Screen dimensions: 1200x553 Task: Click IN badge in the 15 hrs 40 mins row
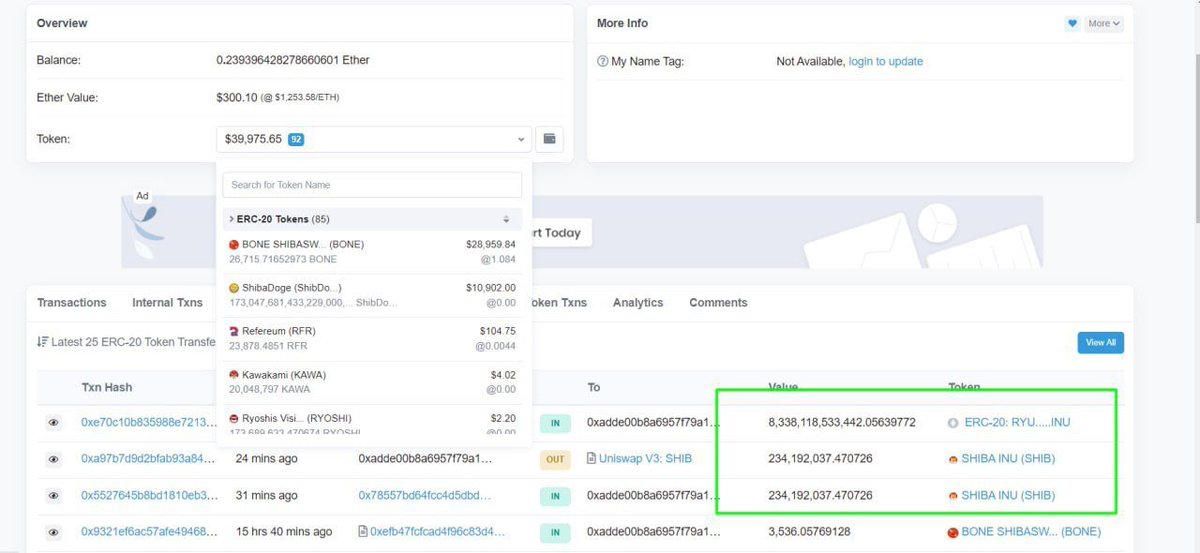[555, 532]
